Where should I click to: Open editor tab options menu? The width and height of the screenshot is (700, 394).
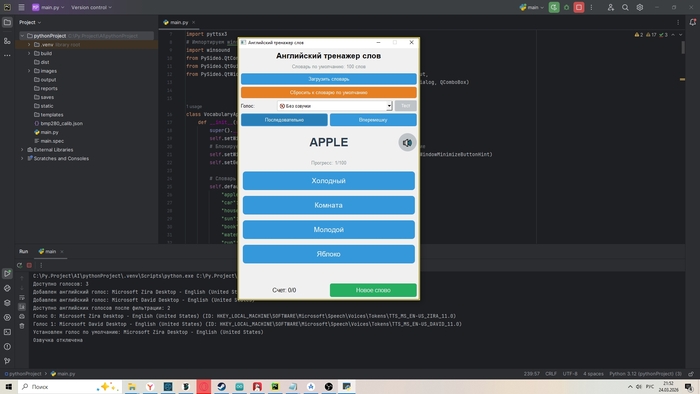pyautogui.click(x=678, y=22)
